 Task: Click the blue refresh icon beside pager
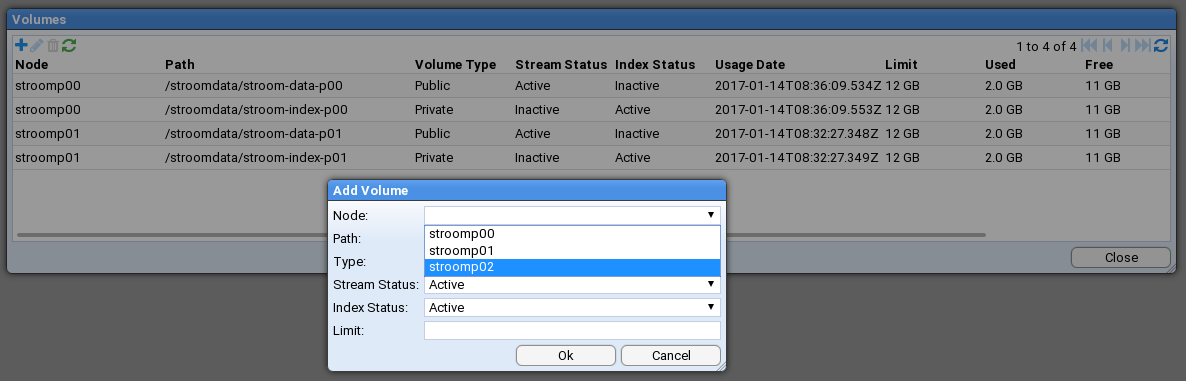[x=1161, y=45]
